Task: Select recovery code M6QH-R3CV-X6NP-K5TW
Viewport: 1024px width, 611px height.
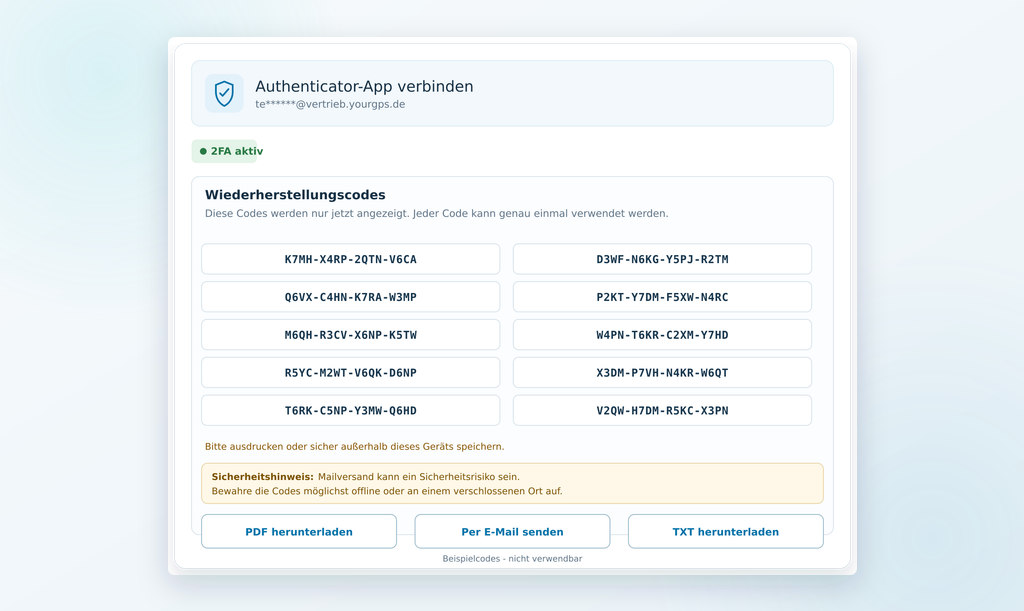Action: pyautogui.click(x=351, y=335)
